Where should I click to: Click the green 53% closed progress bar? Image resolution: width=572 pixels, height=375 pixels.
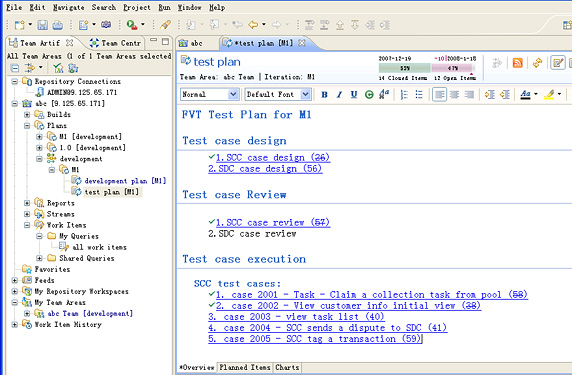point(405,68)
